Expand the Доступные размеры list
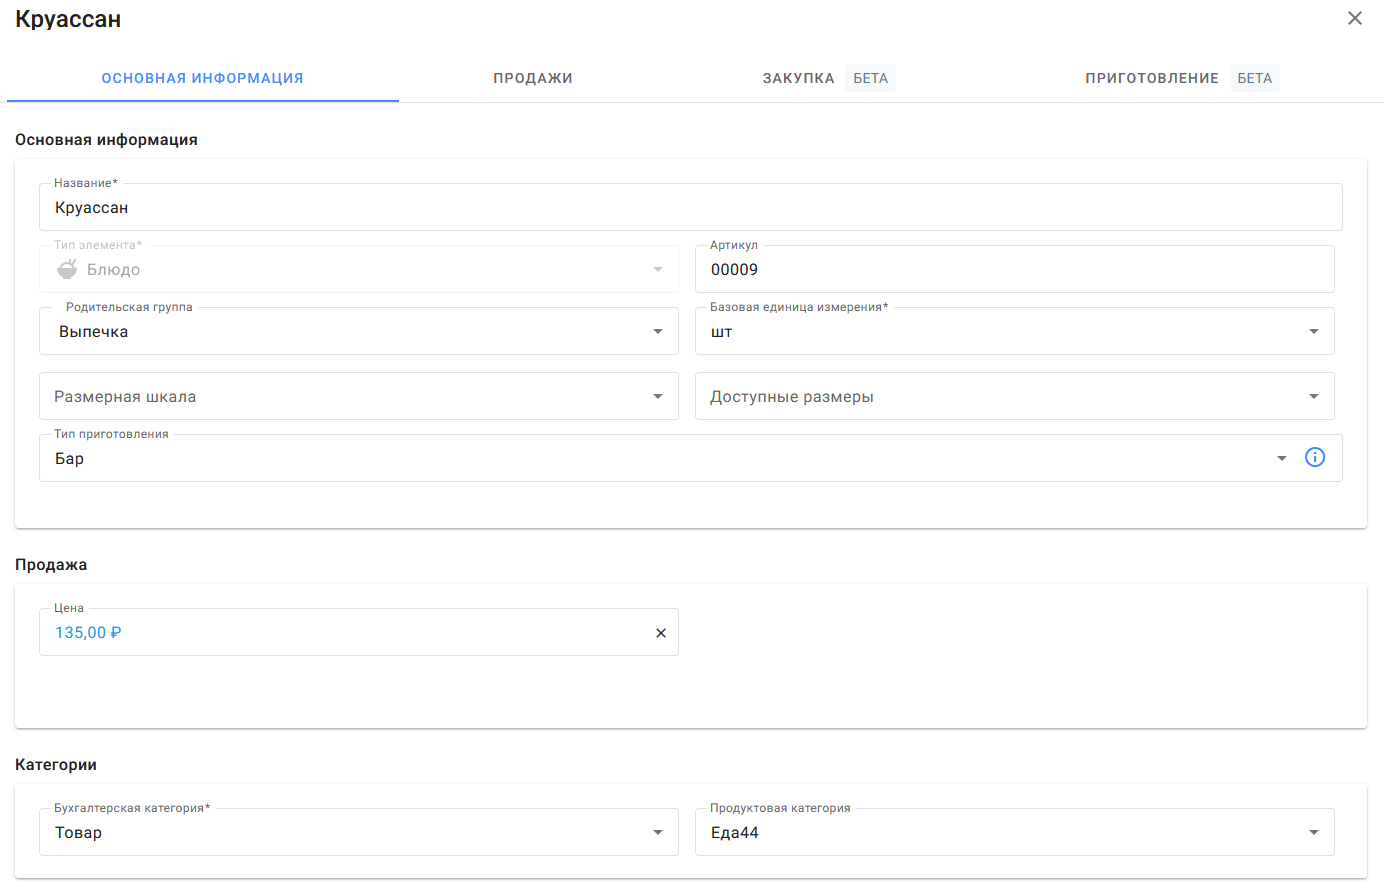Image resolution: width=1384 pixels, height=891 pixels. pyautogui.click(x=1313, y=397)
